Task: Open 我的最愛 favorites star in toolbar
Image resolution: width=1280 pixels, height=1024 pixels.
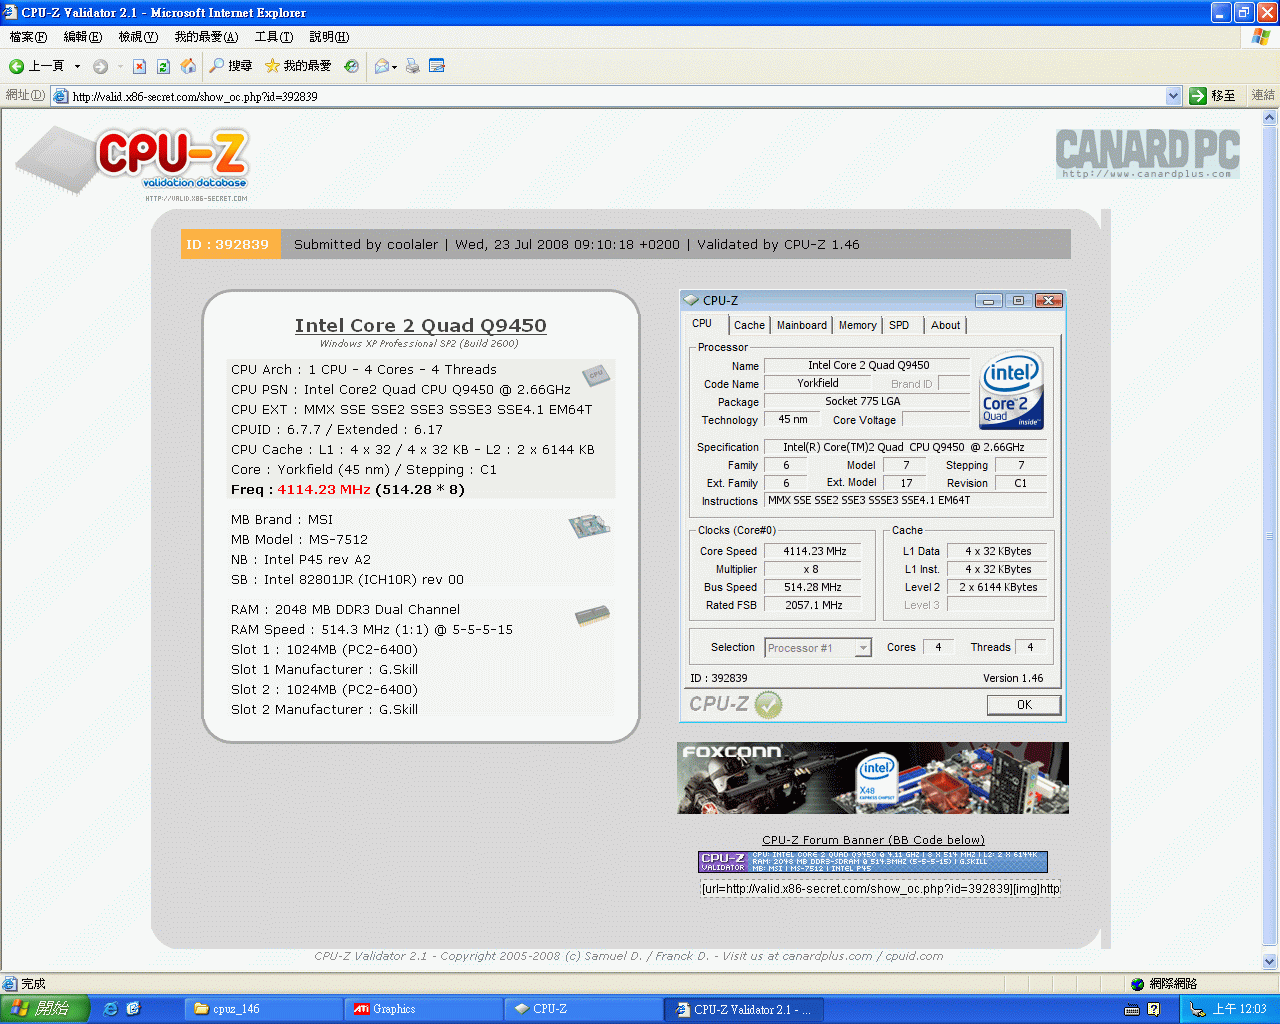Action: click(298, 66)
